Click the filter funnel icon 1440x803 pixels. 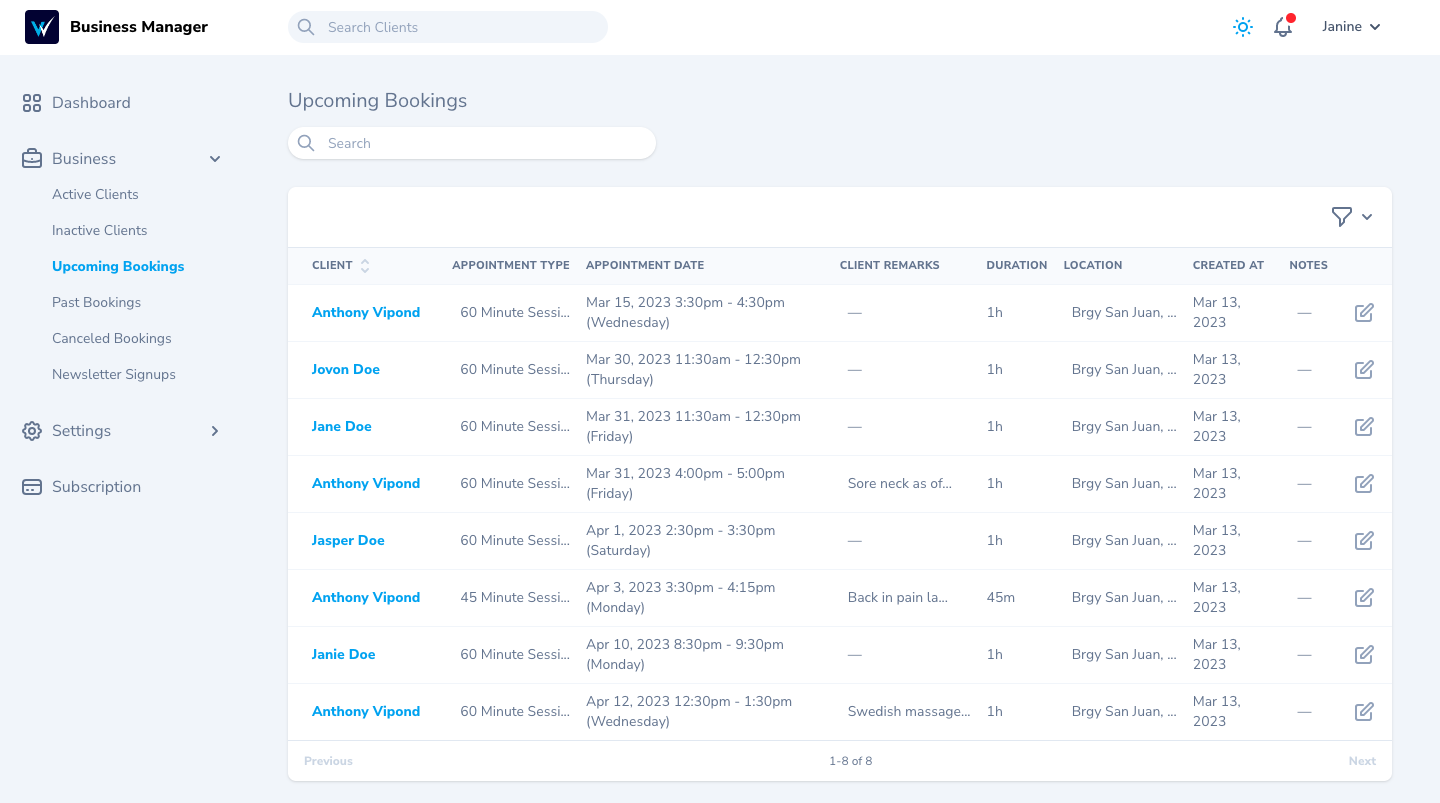click(x=1342, y=217)
